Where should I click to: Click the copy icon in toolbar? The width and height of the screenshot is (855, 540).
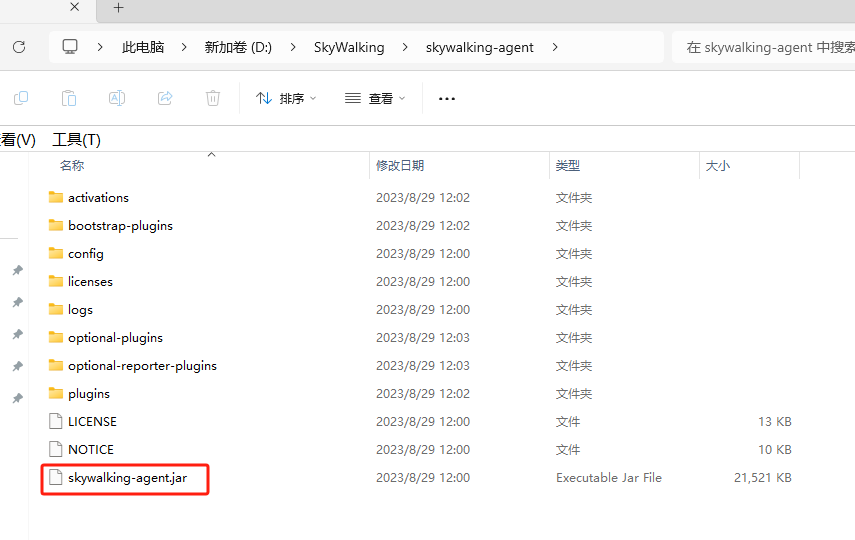21,98
